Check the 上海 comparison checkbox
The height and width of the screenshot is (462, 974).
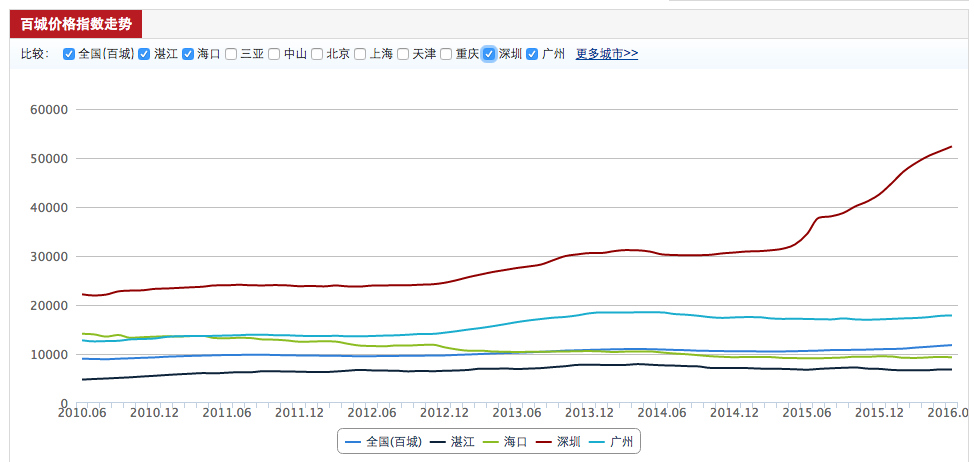click(x=360, y=54)
